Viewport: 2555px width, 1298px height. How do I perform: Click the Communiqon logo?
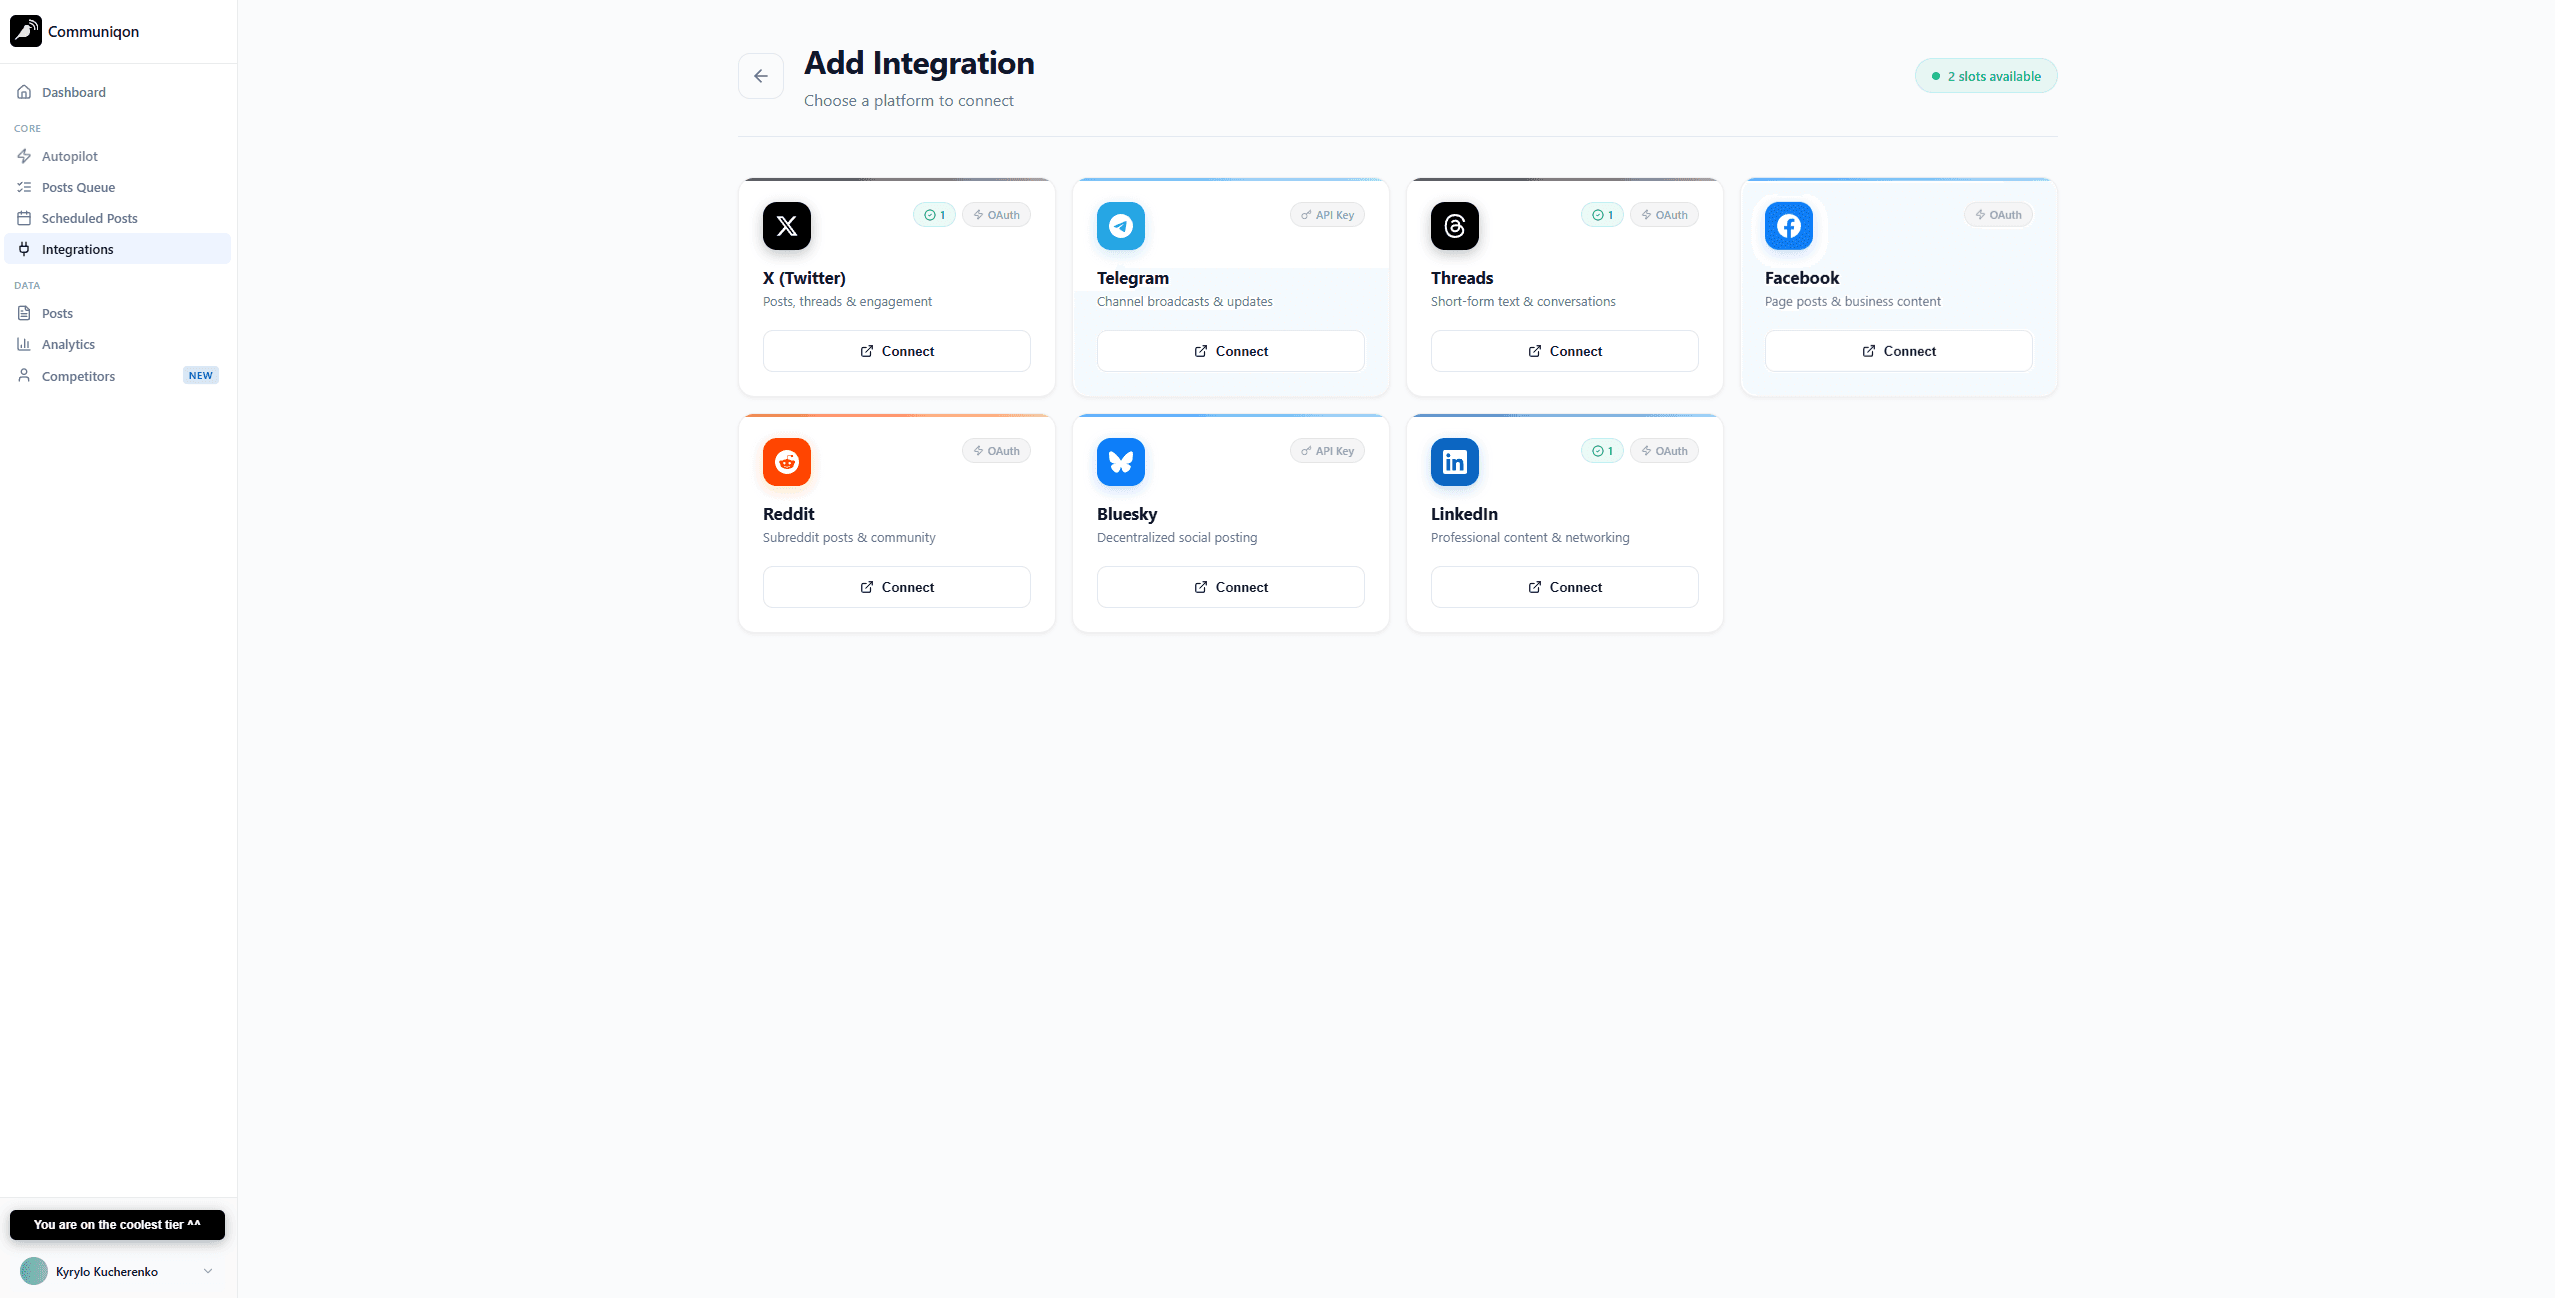tap(25, 31)
